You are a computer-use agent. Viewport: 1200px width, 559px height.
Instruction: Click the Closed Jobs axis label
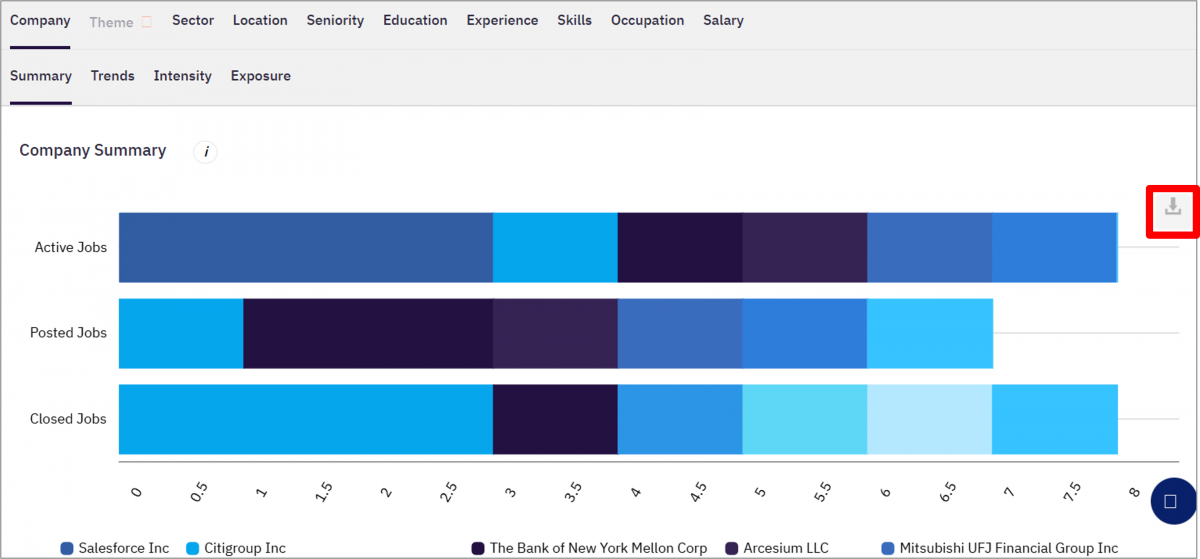(68, 419)
